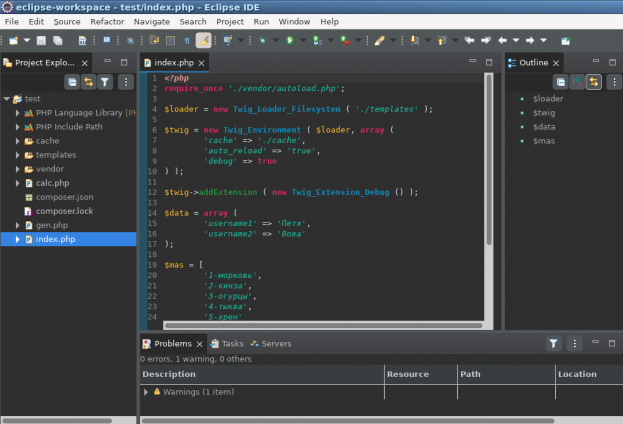Click the editor vertical scrollbar
Image resolution: width=623 pixels, height=424 pixels.
click(x=489, y=159)
